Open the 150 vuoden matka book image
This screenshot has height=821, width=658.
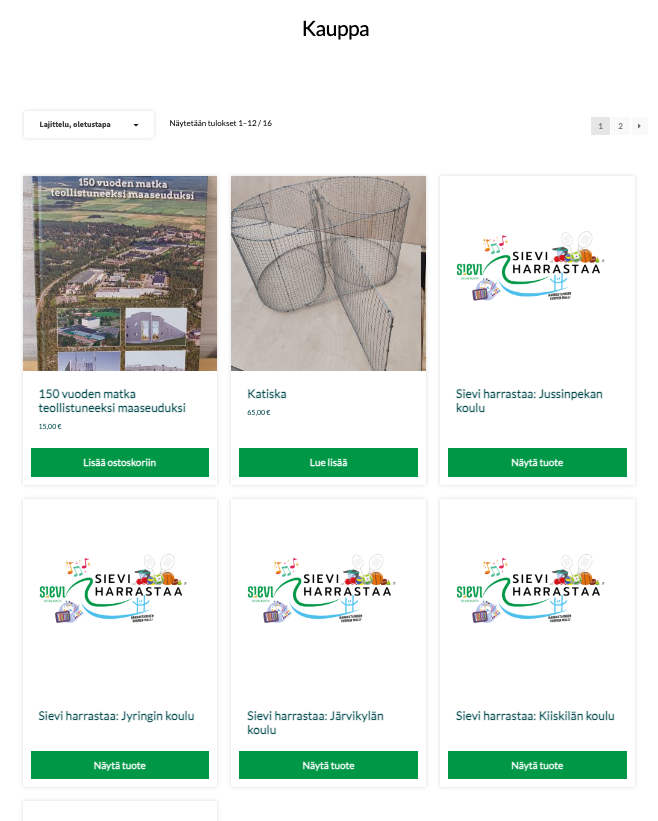(120, 273)
